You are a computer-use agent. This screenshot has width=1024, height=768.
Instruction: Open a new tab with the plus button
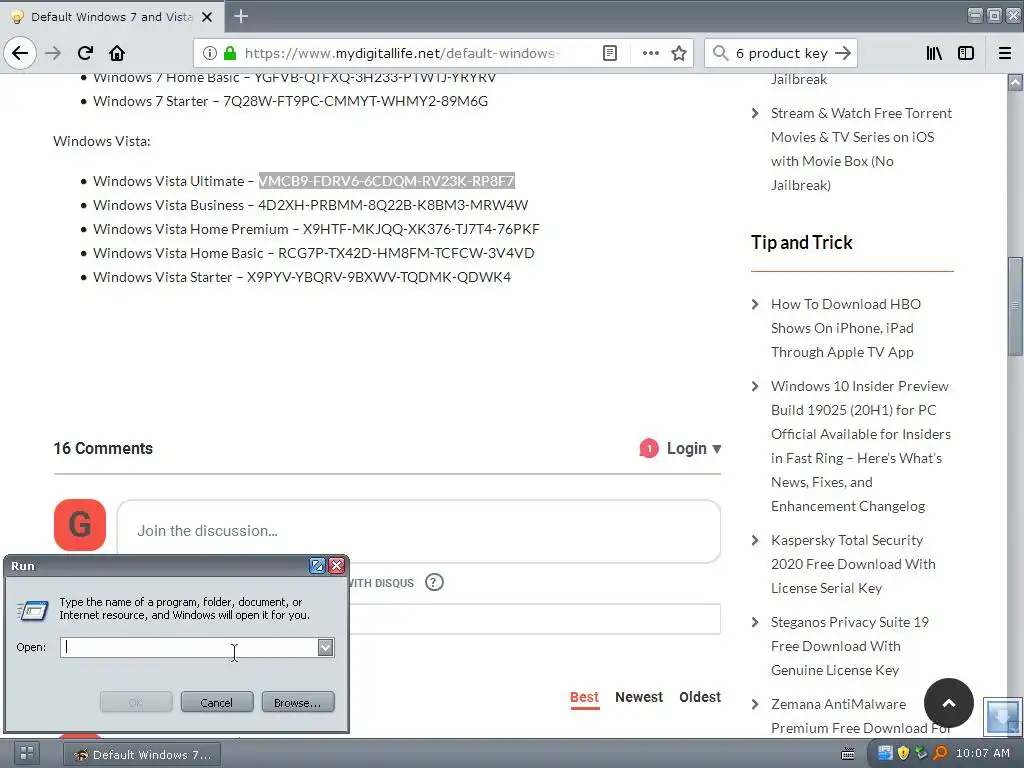pyautogui.click(x=241, y=16)
